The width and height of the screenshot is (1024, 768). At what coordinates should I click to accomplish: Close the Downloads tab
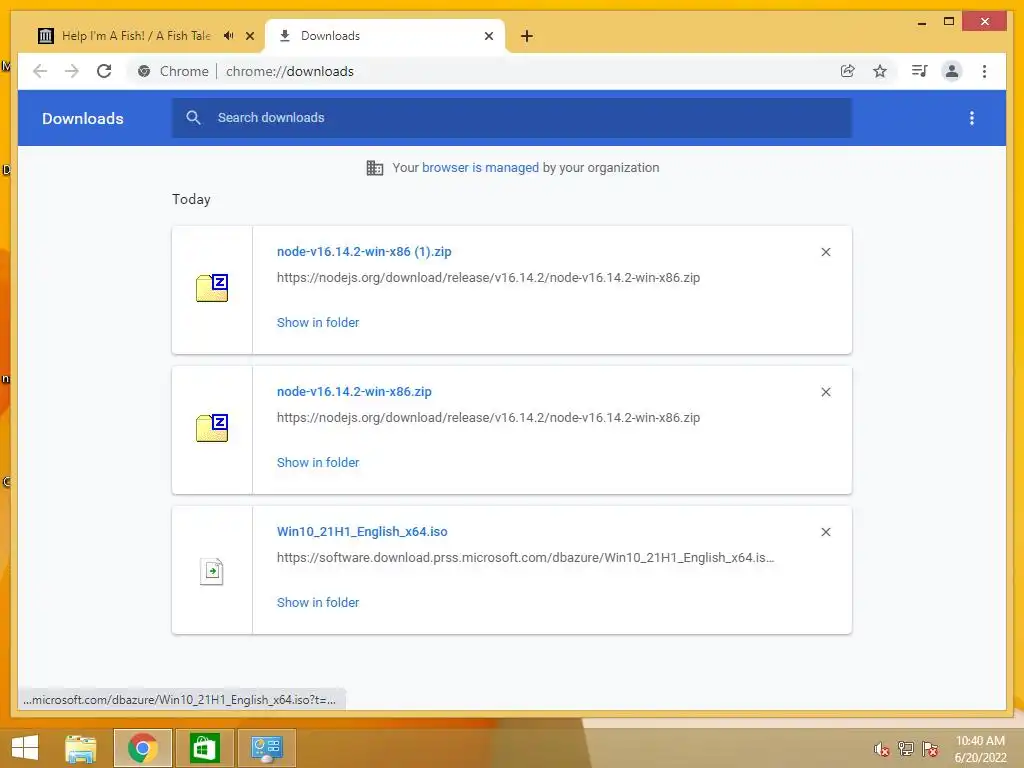click(488, 36)
